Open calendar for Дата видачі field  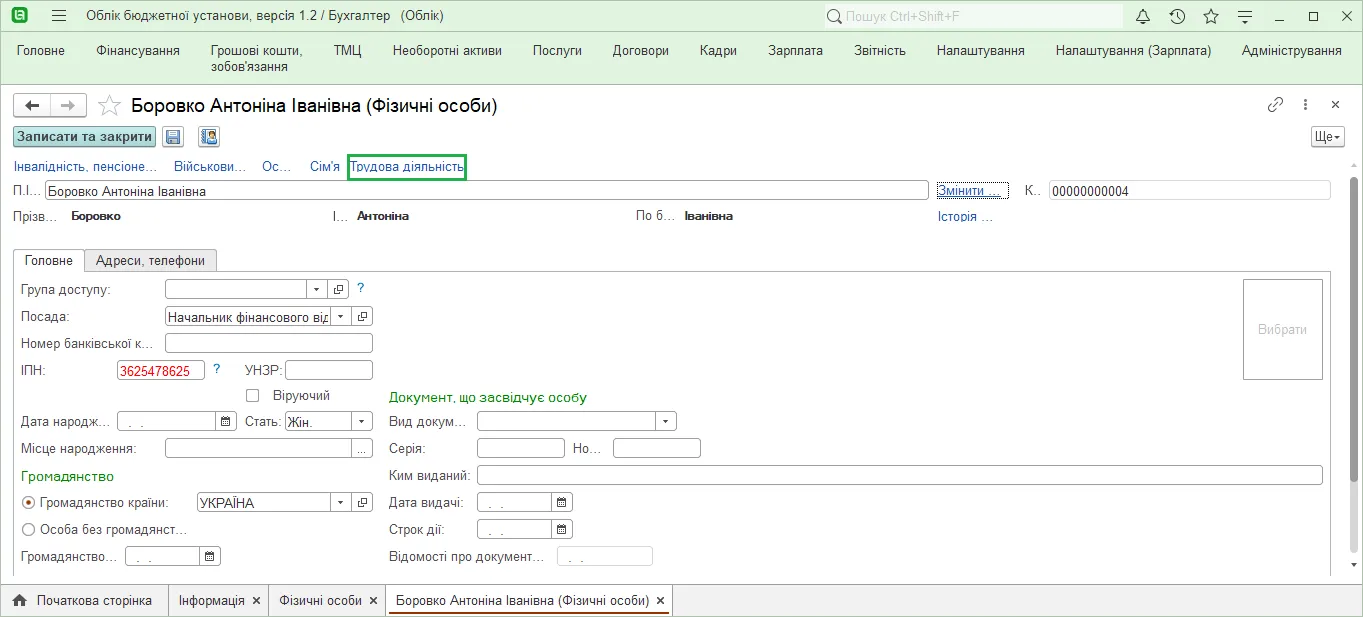pyautogui.click(x=562, y=502)
